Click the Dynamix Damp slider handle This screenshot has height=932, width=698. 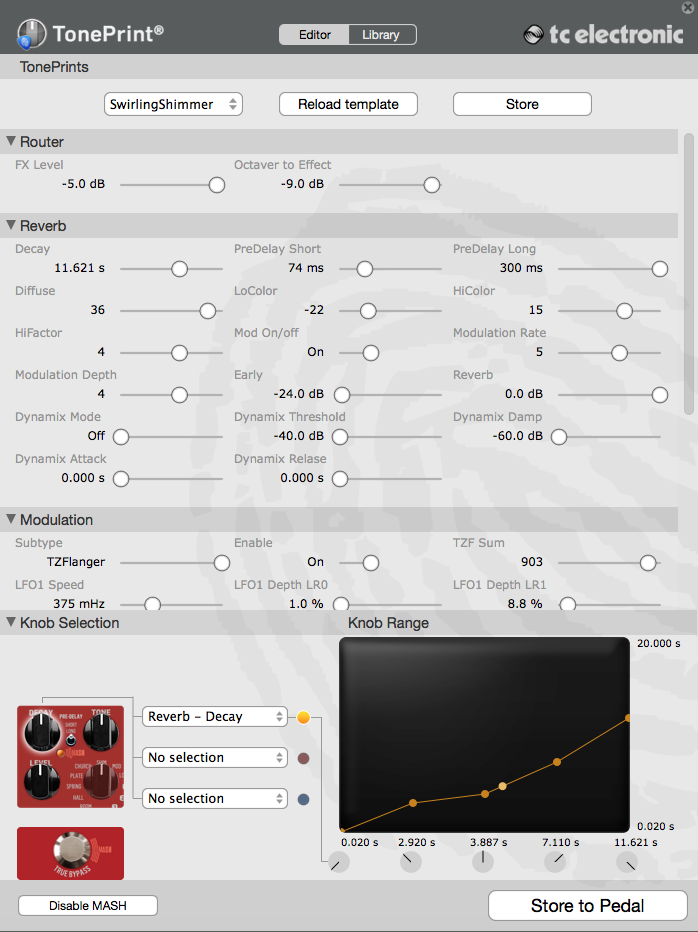559,437
